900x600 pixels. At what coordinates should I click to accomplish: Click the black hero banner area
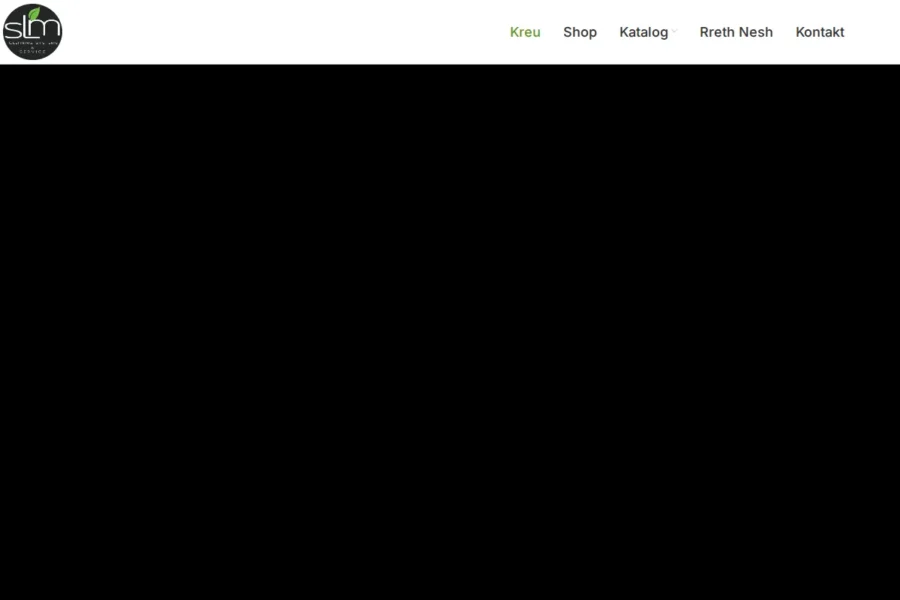[450, 332]
